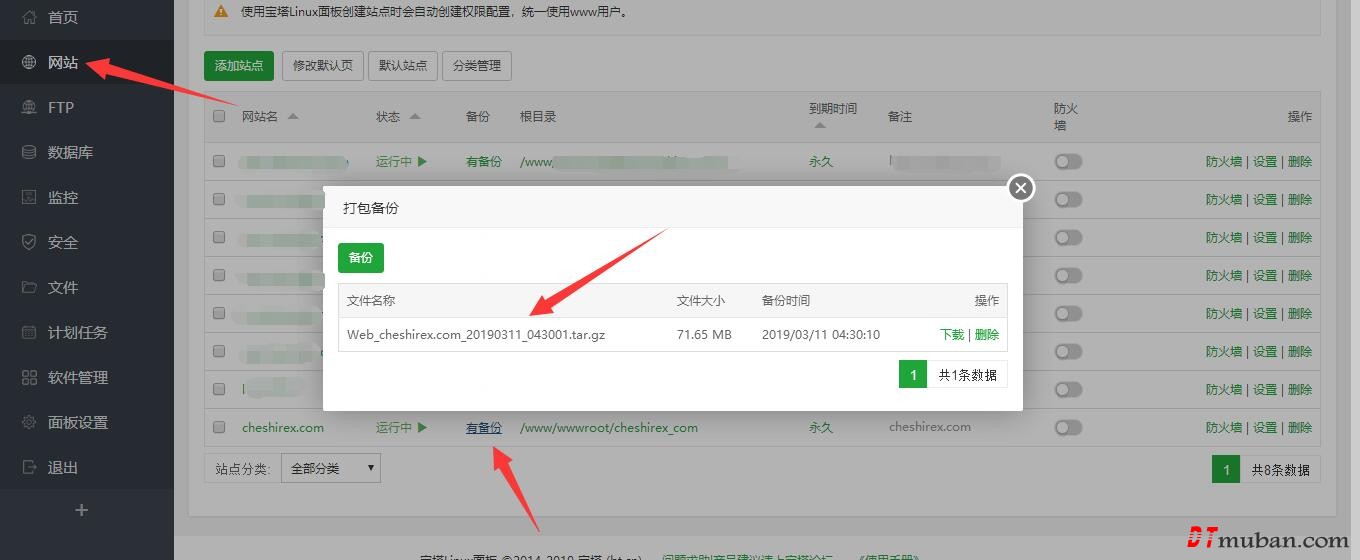Download the tar.gz backup via 下载 link
Viewport: 1360px width, 560px height.
tap(952, 334)
